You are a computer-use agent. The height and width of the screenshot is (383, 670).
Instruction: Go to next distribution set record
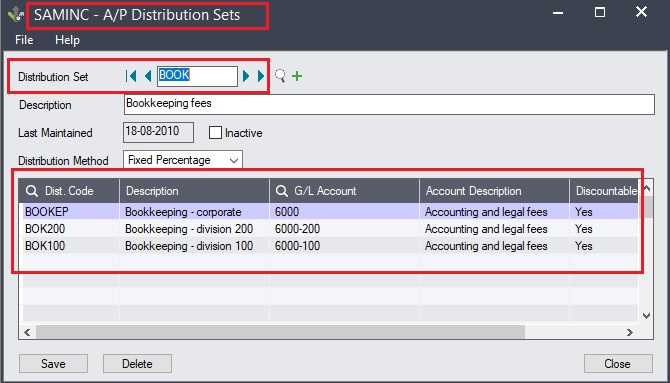[246, 76]
